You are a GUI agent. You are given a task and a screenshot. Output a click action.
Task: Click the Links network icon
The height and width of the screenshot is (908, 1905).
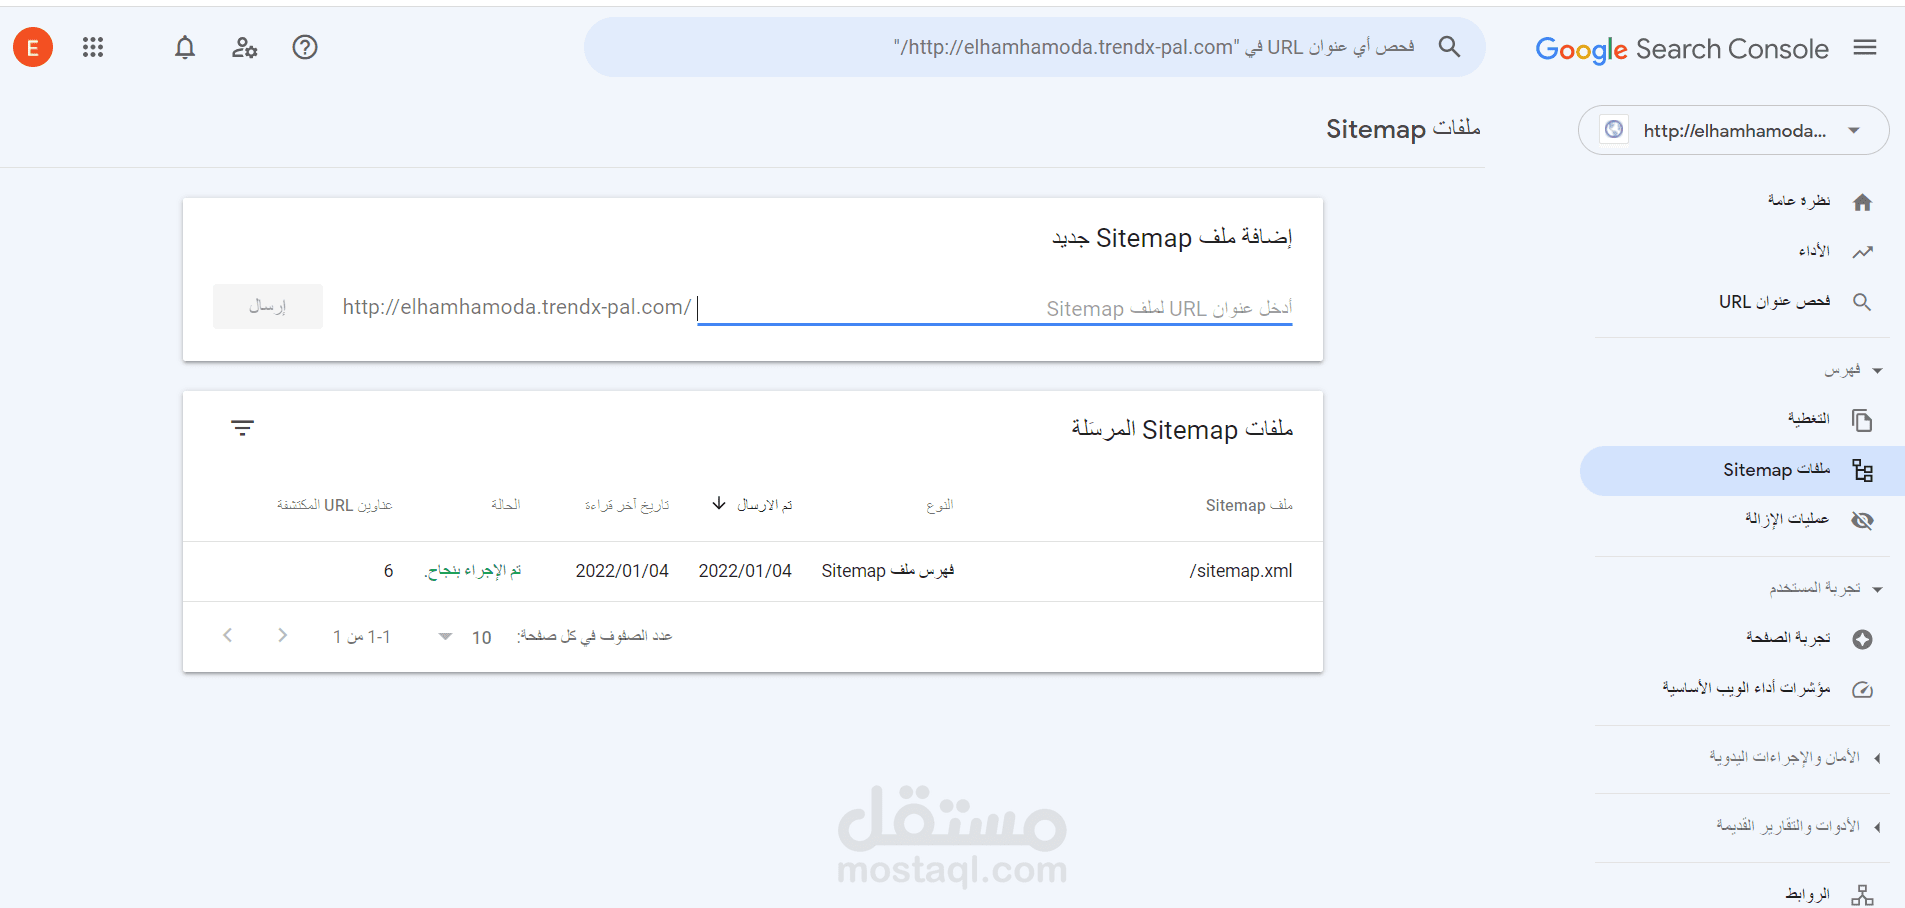tap(1862, 895)
